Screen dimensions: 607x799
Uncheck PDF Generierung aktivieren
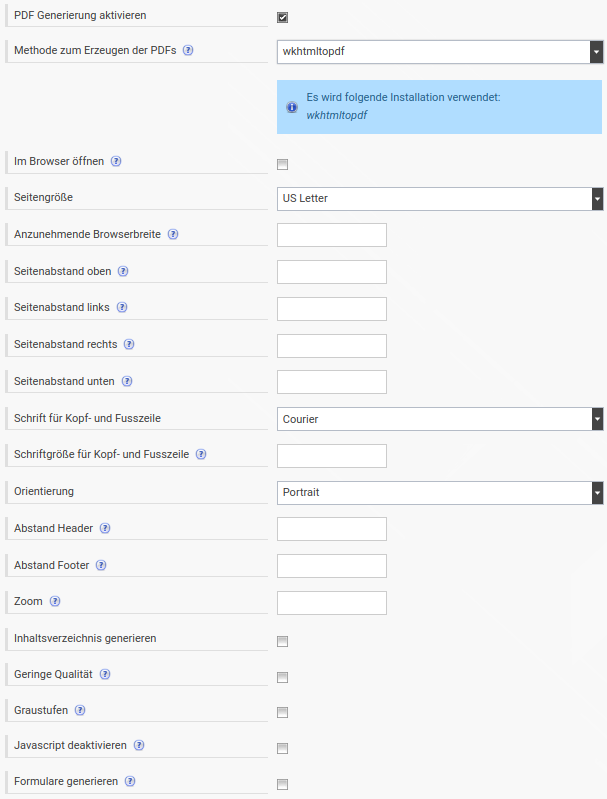[282, 17]
